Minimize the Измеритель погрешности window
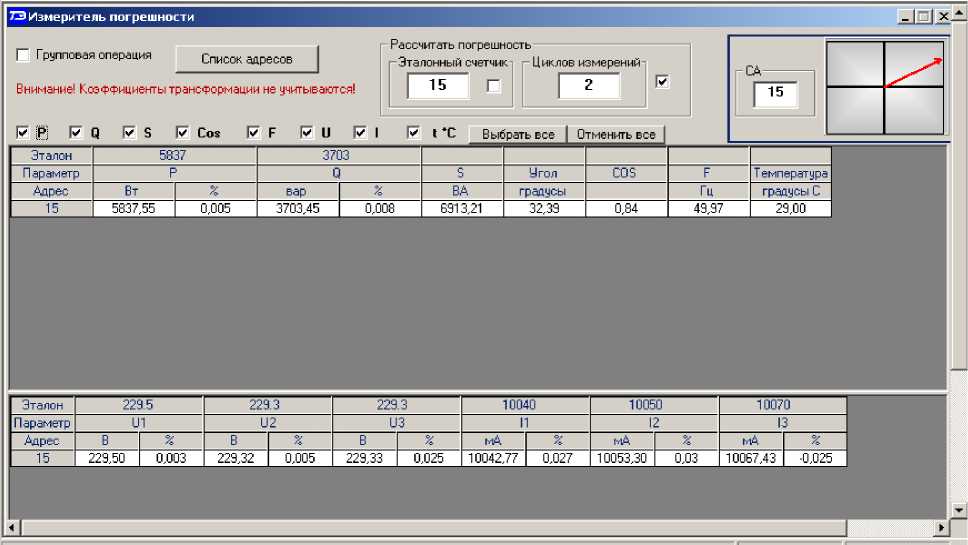 pos(905,17)
